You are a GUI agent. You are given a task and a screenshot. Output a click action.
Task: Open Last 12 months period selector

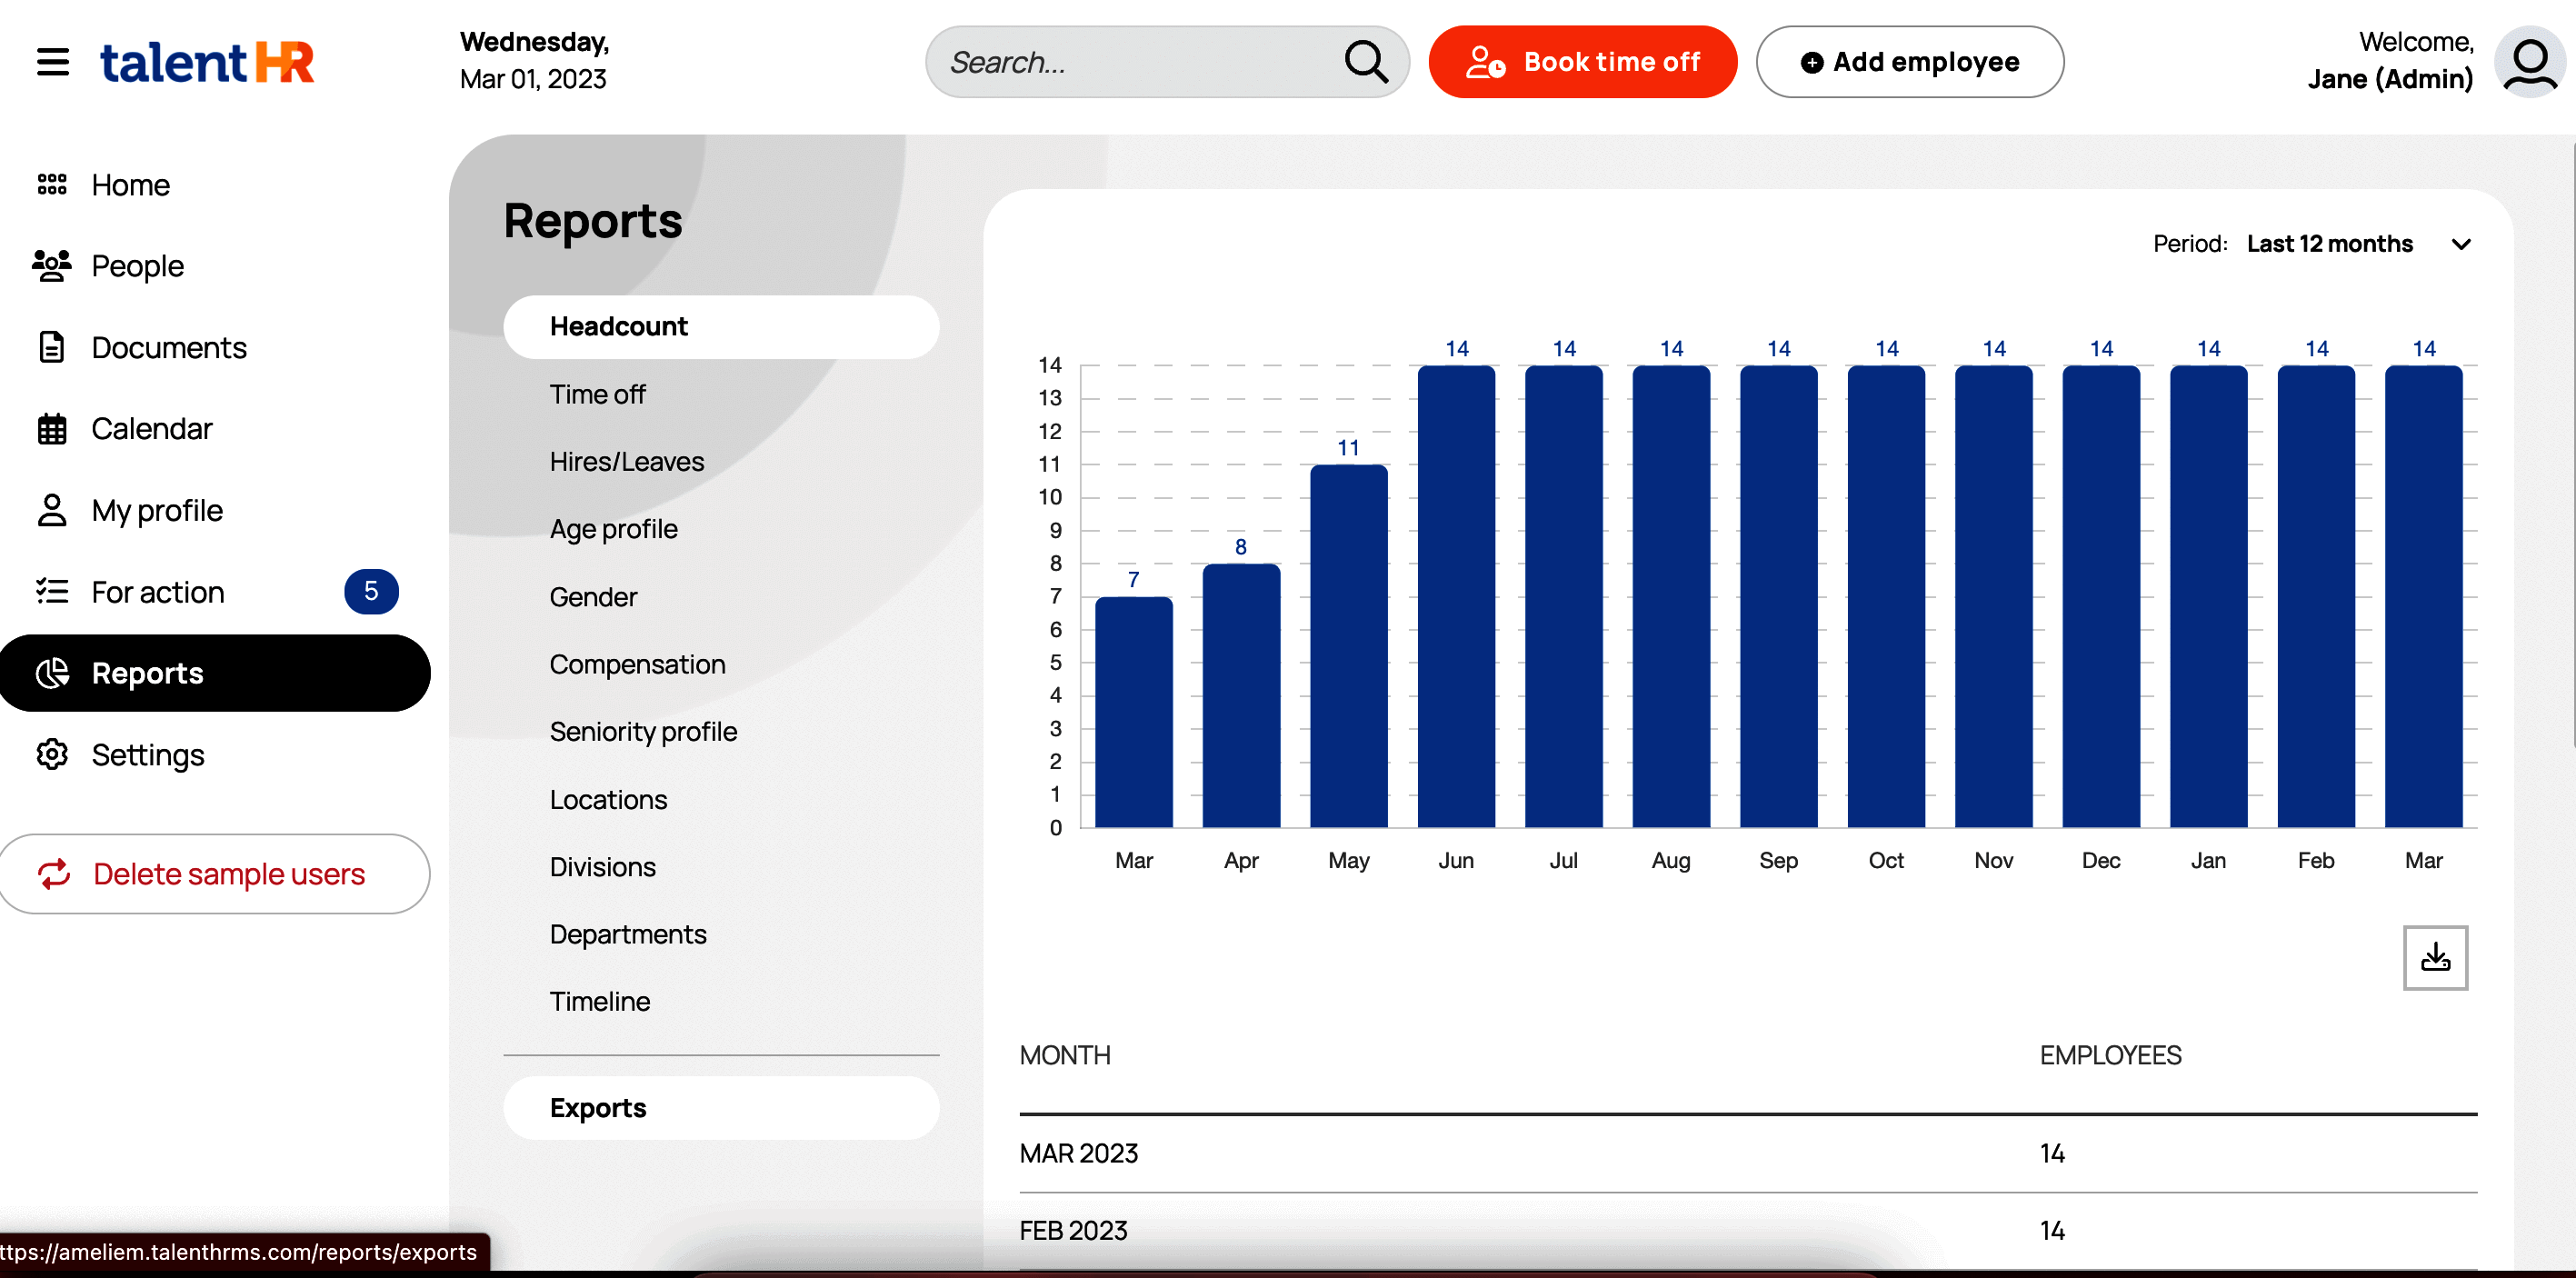tap(2329, 244)
